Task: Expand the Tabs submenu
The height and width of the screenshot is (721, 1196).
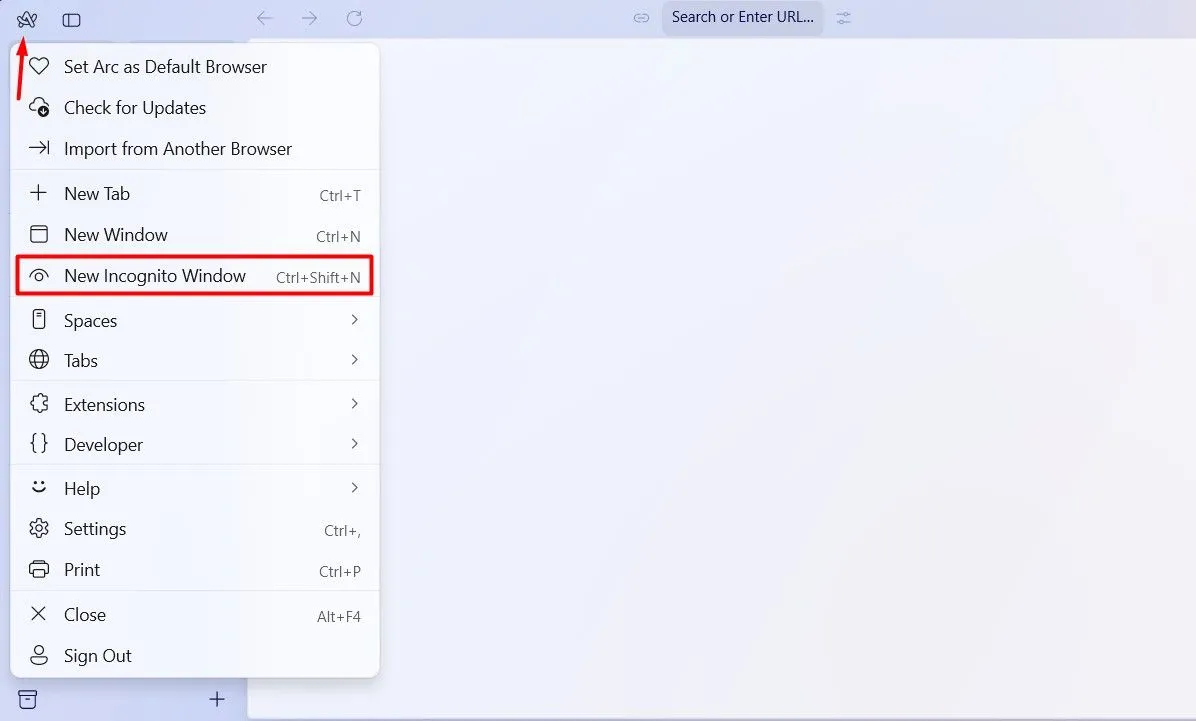Action: click(80, 360)
